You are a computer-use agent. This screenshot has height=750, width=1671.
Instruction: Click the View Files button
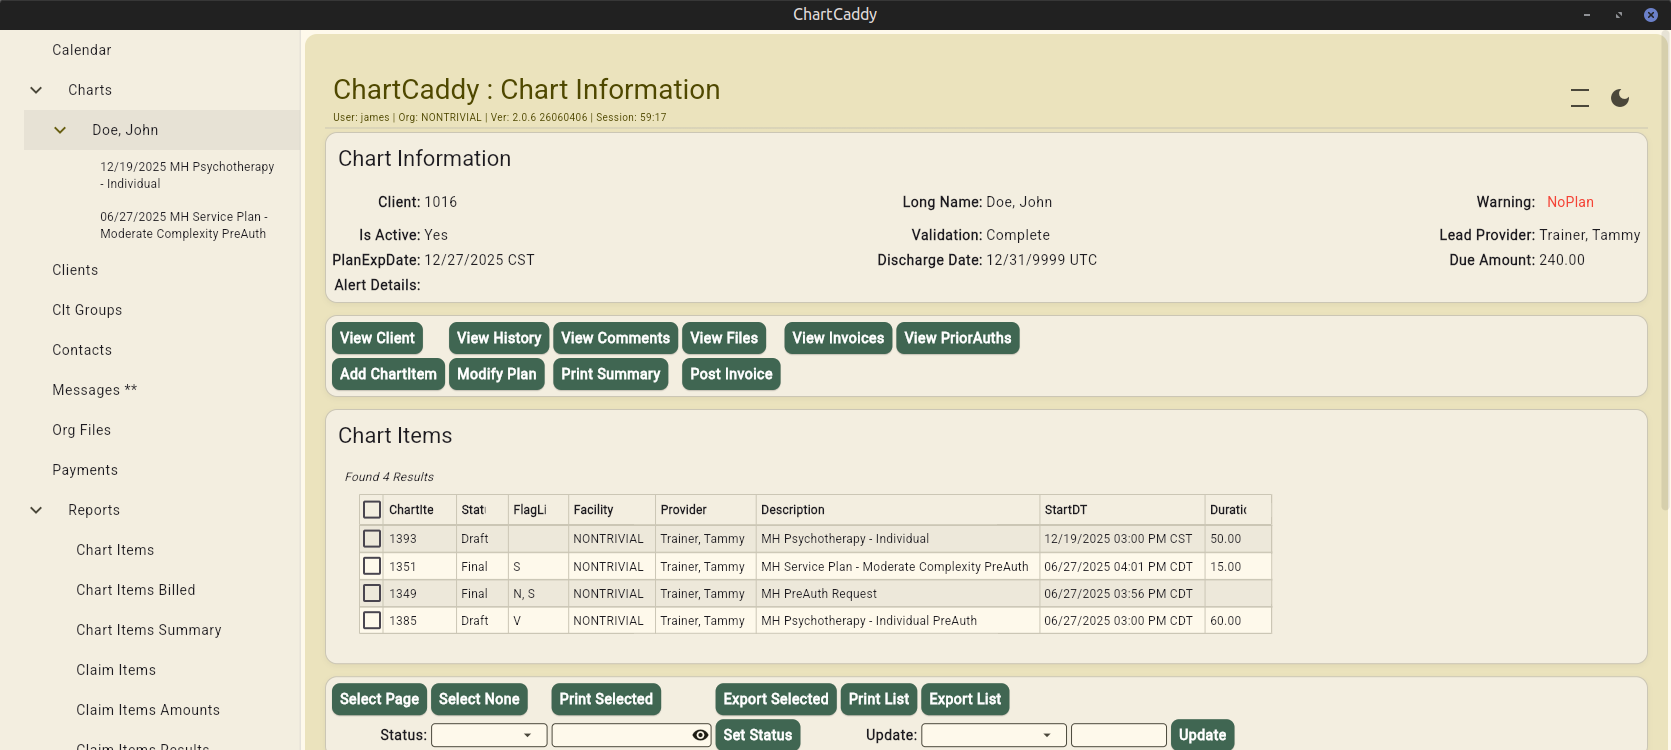[x=724, y=338]
